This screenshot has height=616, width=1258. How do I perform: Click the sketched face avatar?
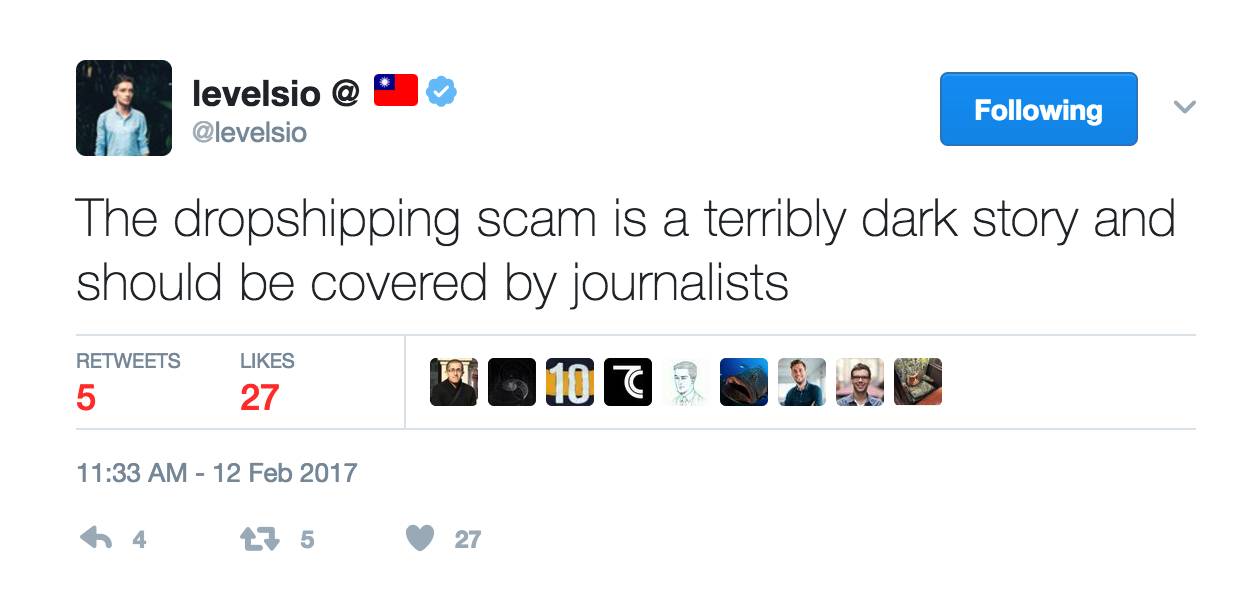686,382
